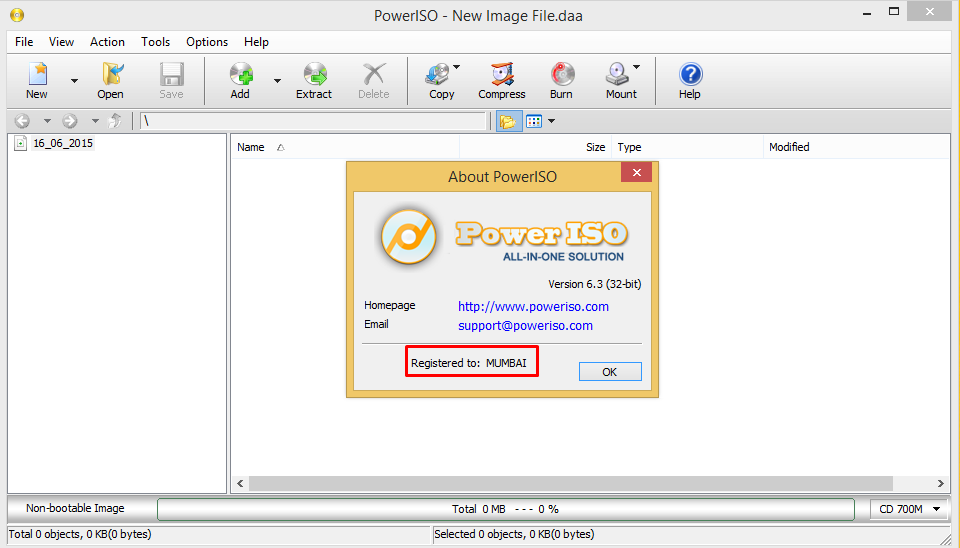
Task: Click the Copy disc toolbar icon
Action: [x=438, y=80]
